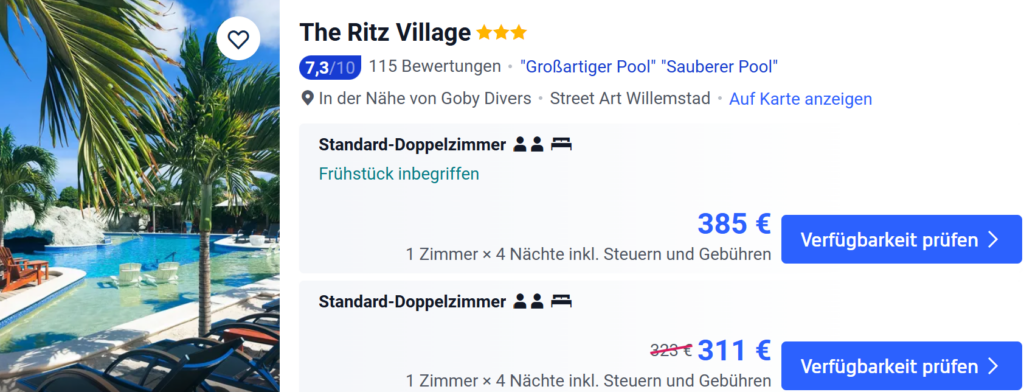Open 'Auf Karte anzeigen' map link

click(x=801, y=99)
